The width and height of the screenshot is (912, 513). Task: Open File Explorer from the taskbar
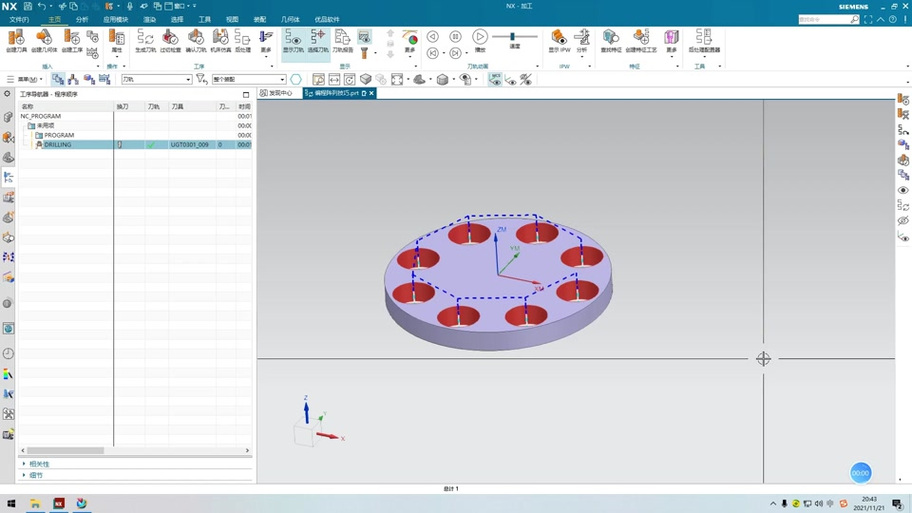[35, 504]
